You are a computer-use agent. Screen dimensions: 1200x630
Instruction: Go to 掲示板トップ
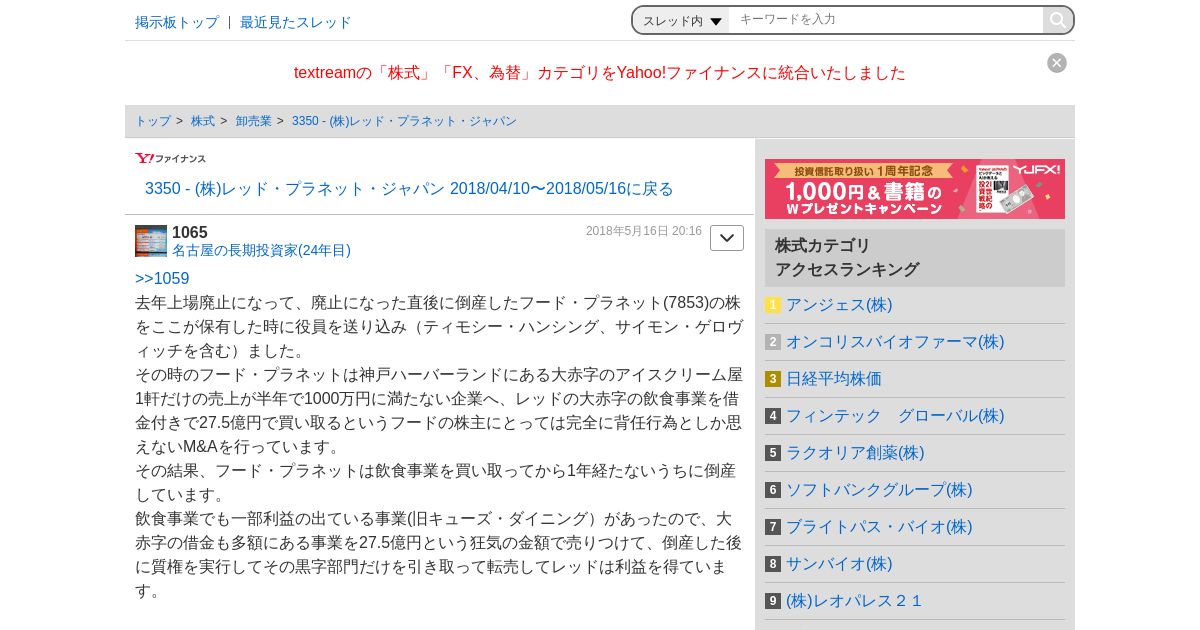[177, 22]
